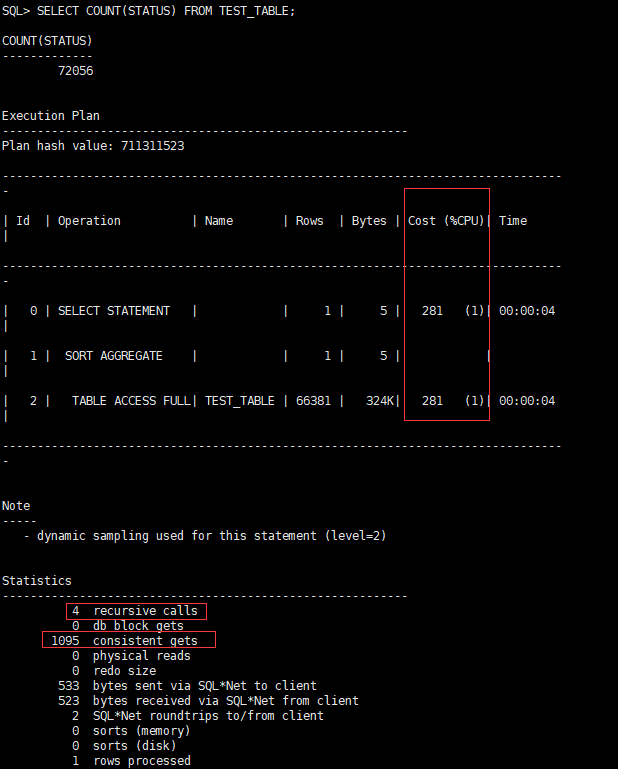Screen dimensions: 618x769
Task: Click time 00:00:04 in TABLE ACCESS FULL row
Action: point(527,401)
